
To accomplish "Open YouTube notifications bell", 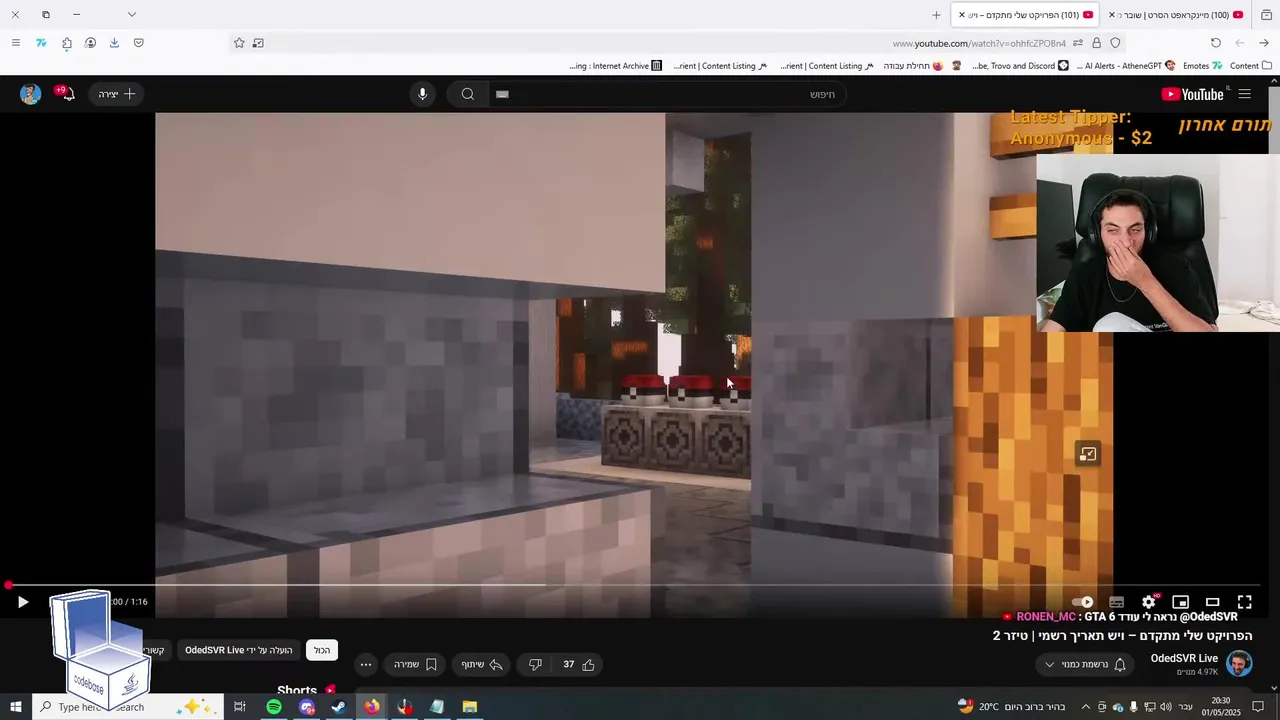I will coord(66,94).
